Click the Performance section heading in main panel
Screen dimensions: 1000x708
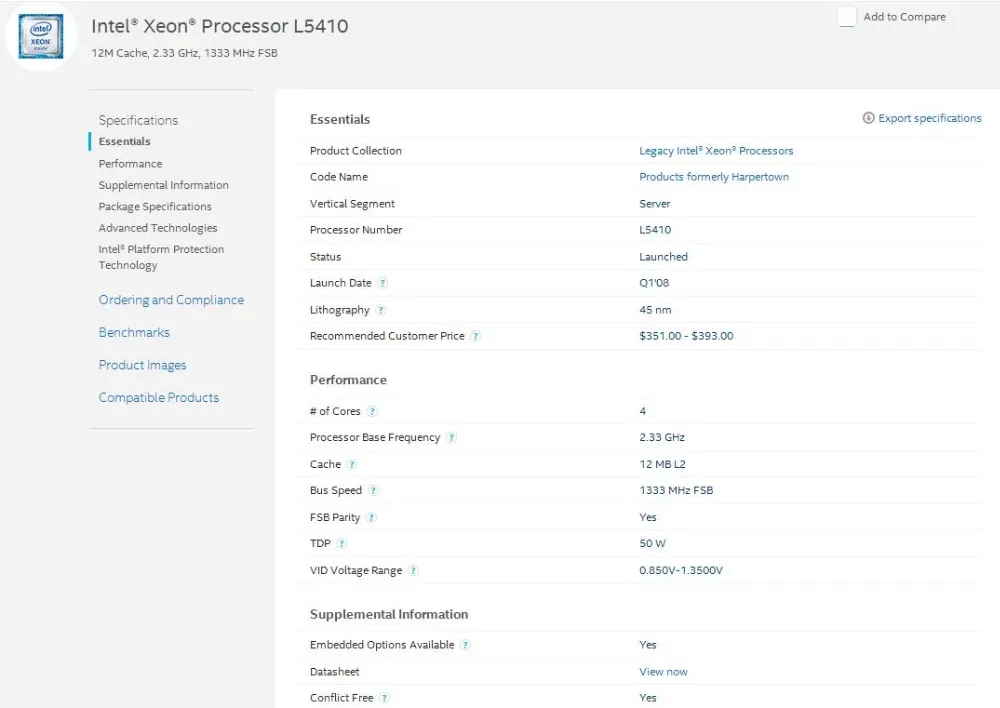tap(348, 380)
